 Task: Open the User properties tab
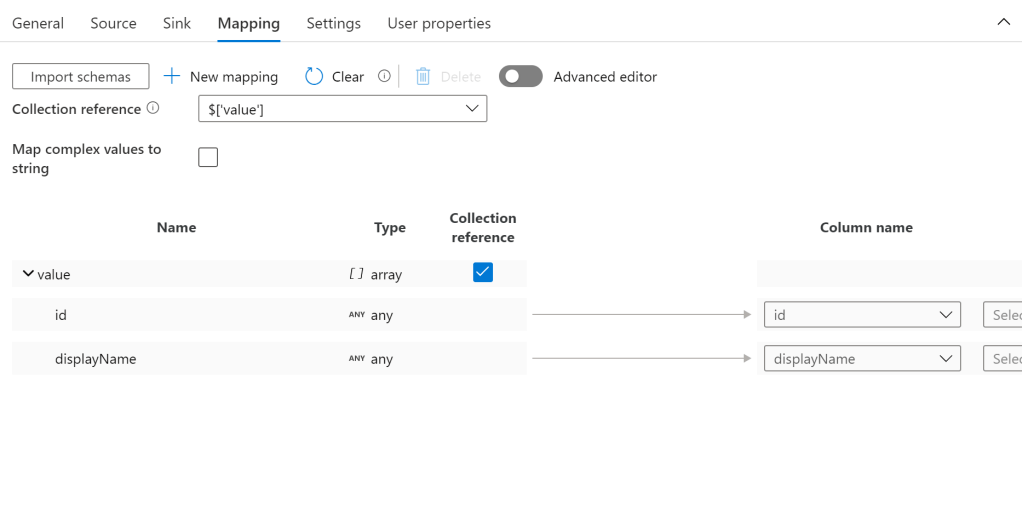coord(439,23)
